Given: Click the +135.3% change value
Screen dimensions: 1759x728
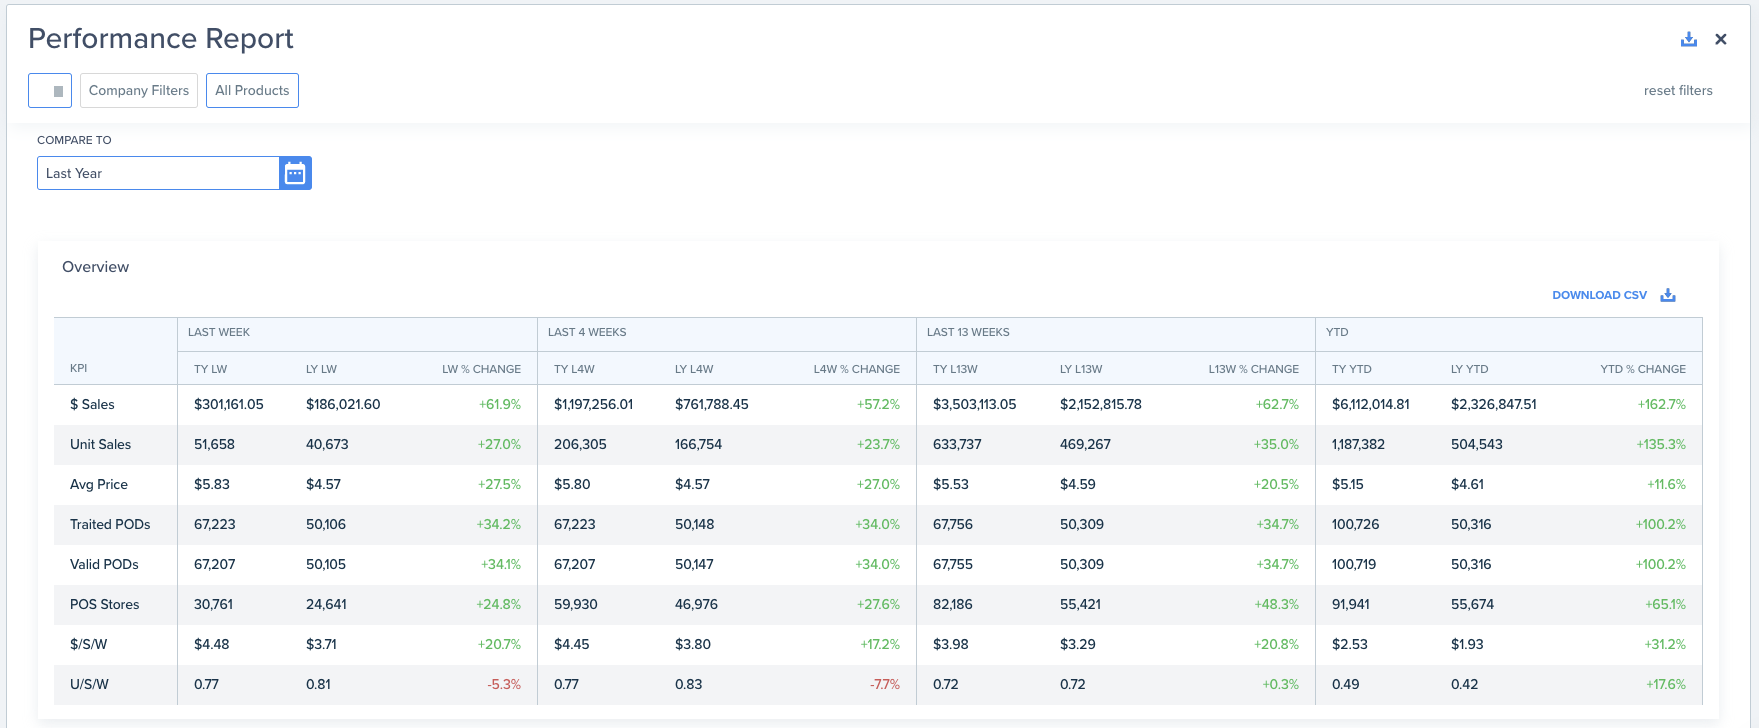Looking at the screenshot, I should [x=1661, y=444].
